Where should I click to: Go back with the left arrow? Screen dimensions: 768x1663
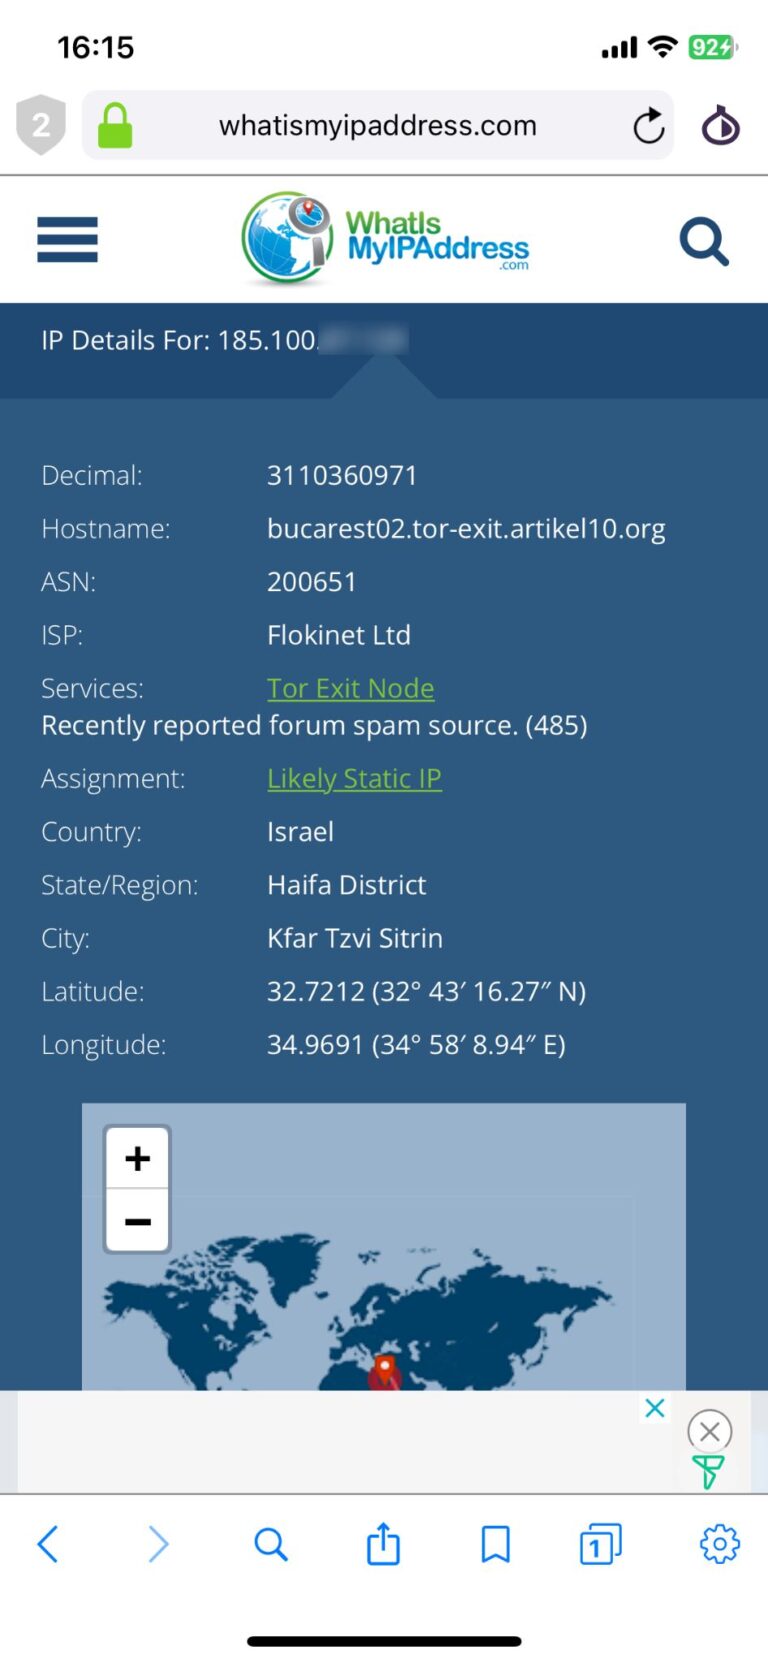pyautogui.click(x=48, y=1544)
